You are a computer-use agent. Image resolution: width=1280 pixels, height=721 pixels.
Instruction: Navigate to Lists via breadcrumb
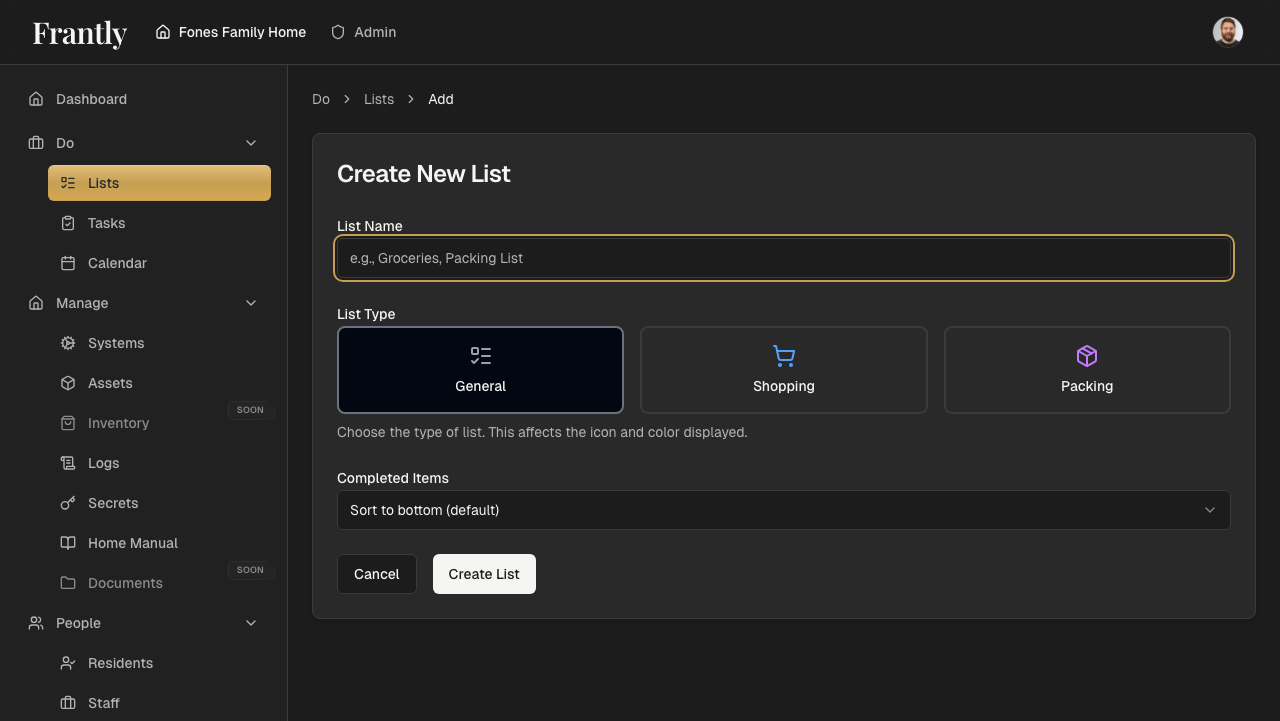tap(378, 99)
